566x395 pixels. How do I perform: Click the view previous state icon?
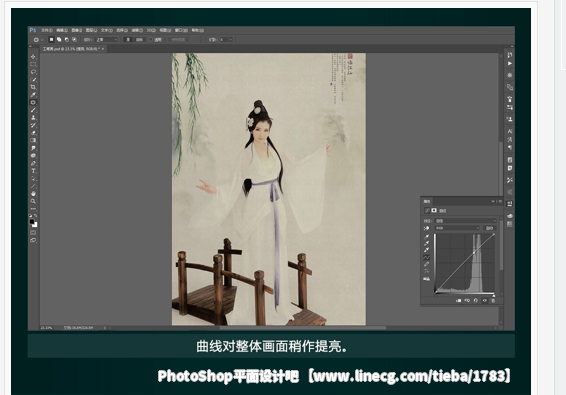pyautogui.click(x=467, y=300)
